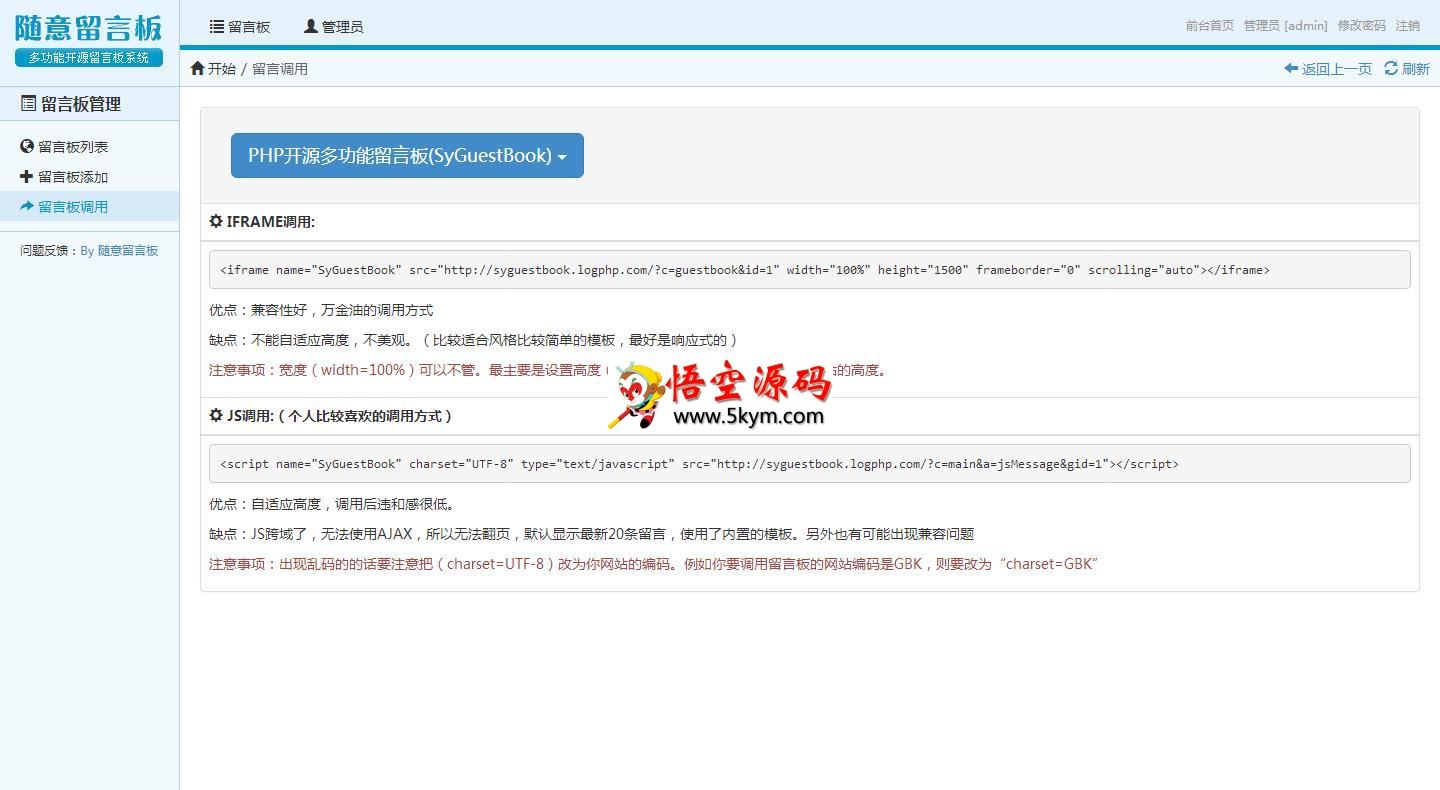
Task: Open 留言板列表 in the sidebar
Action: (x=73, y=147)
